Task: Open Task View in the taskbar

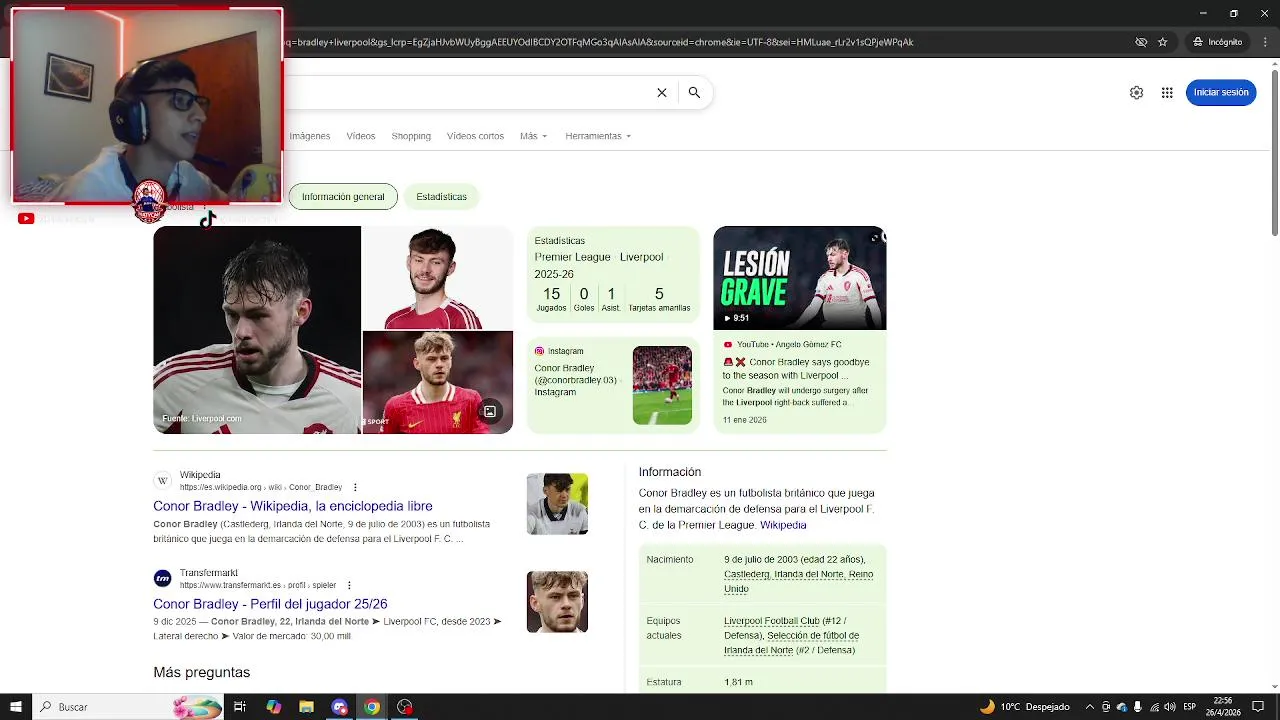Action: pyautogui.click(x=240, y=707)
